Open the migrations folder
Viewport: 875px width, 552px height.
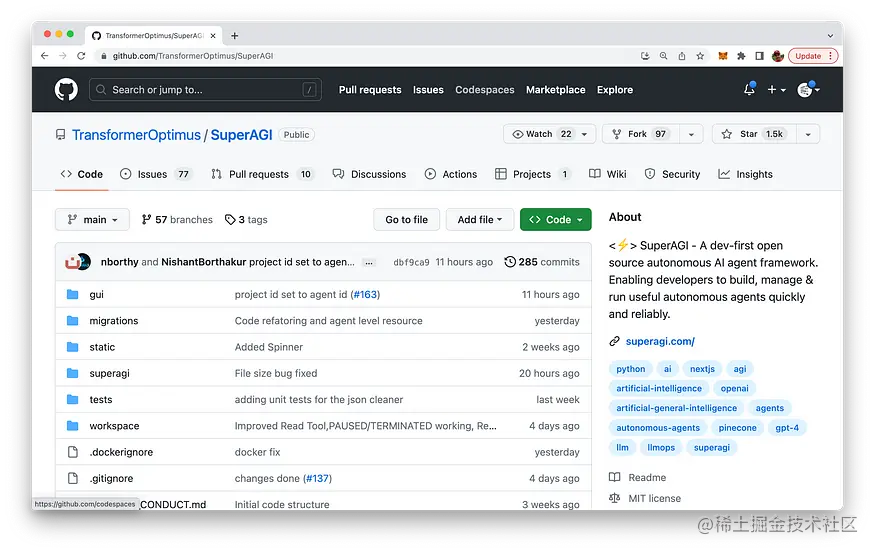[113, 321]
